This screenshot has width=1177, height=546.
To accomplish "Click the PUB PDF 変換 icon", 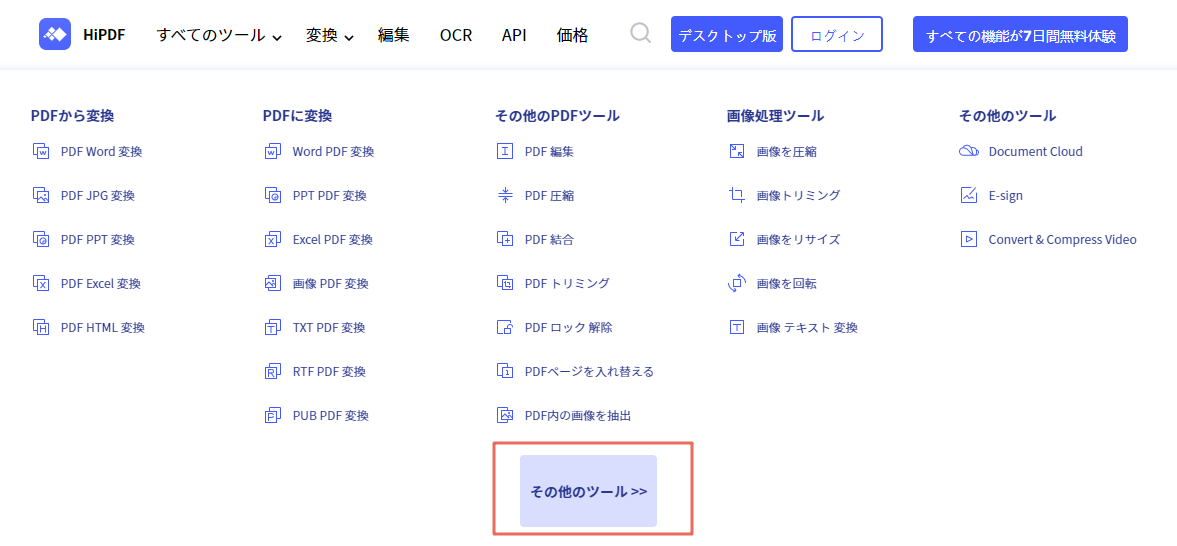I will point(272,415).
